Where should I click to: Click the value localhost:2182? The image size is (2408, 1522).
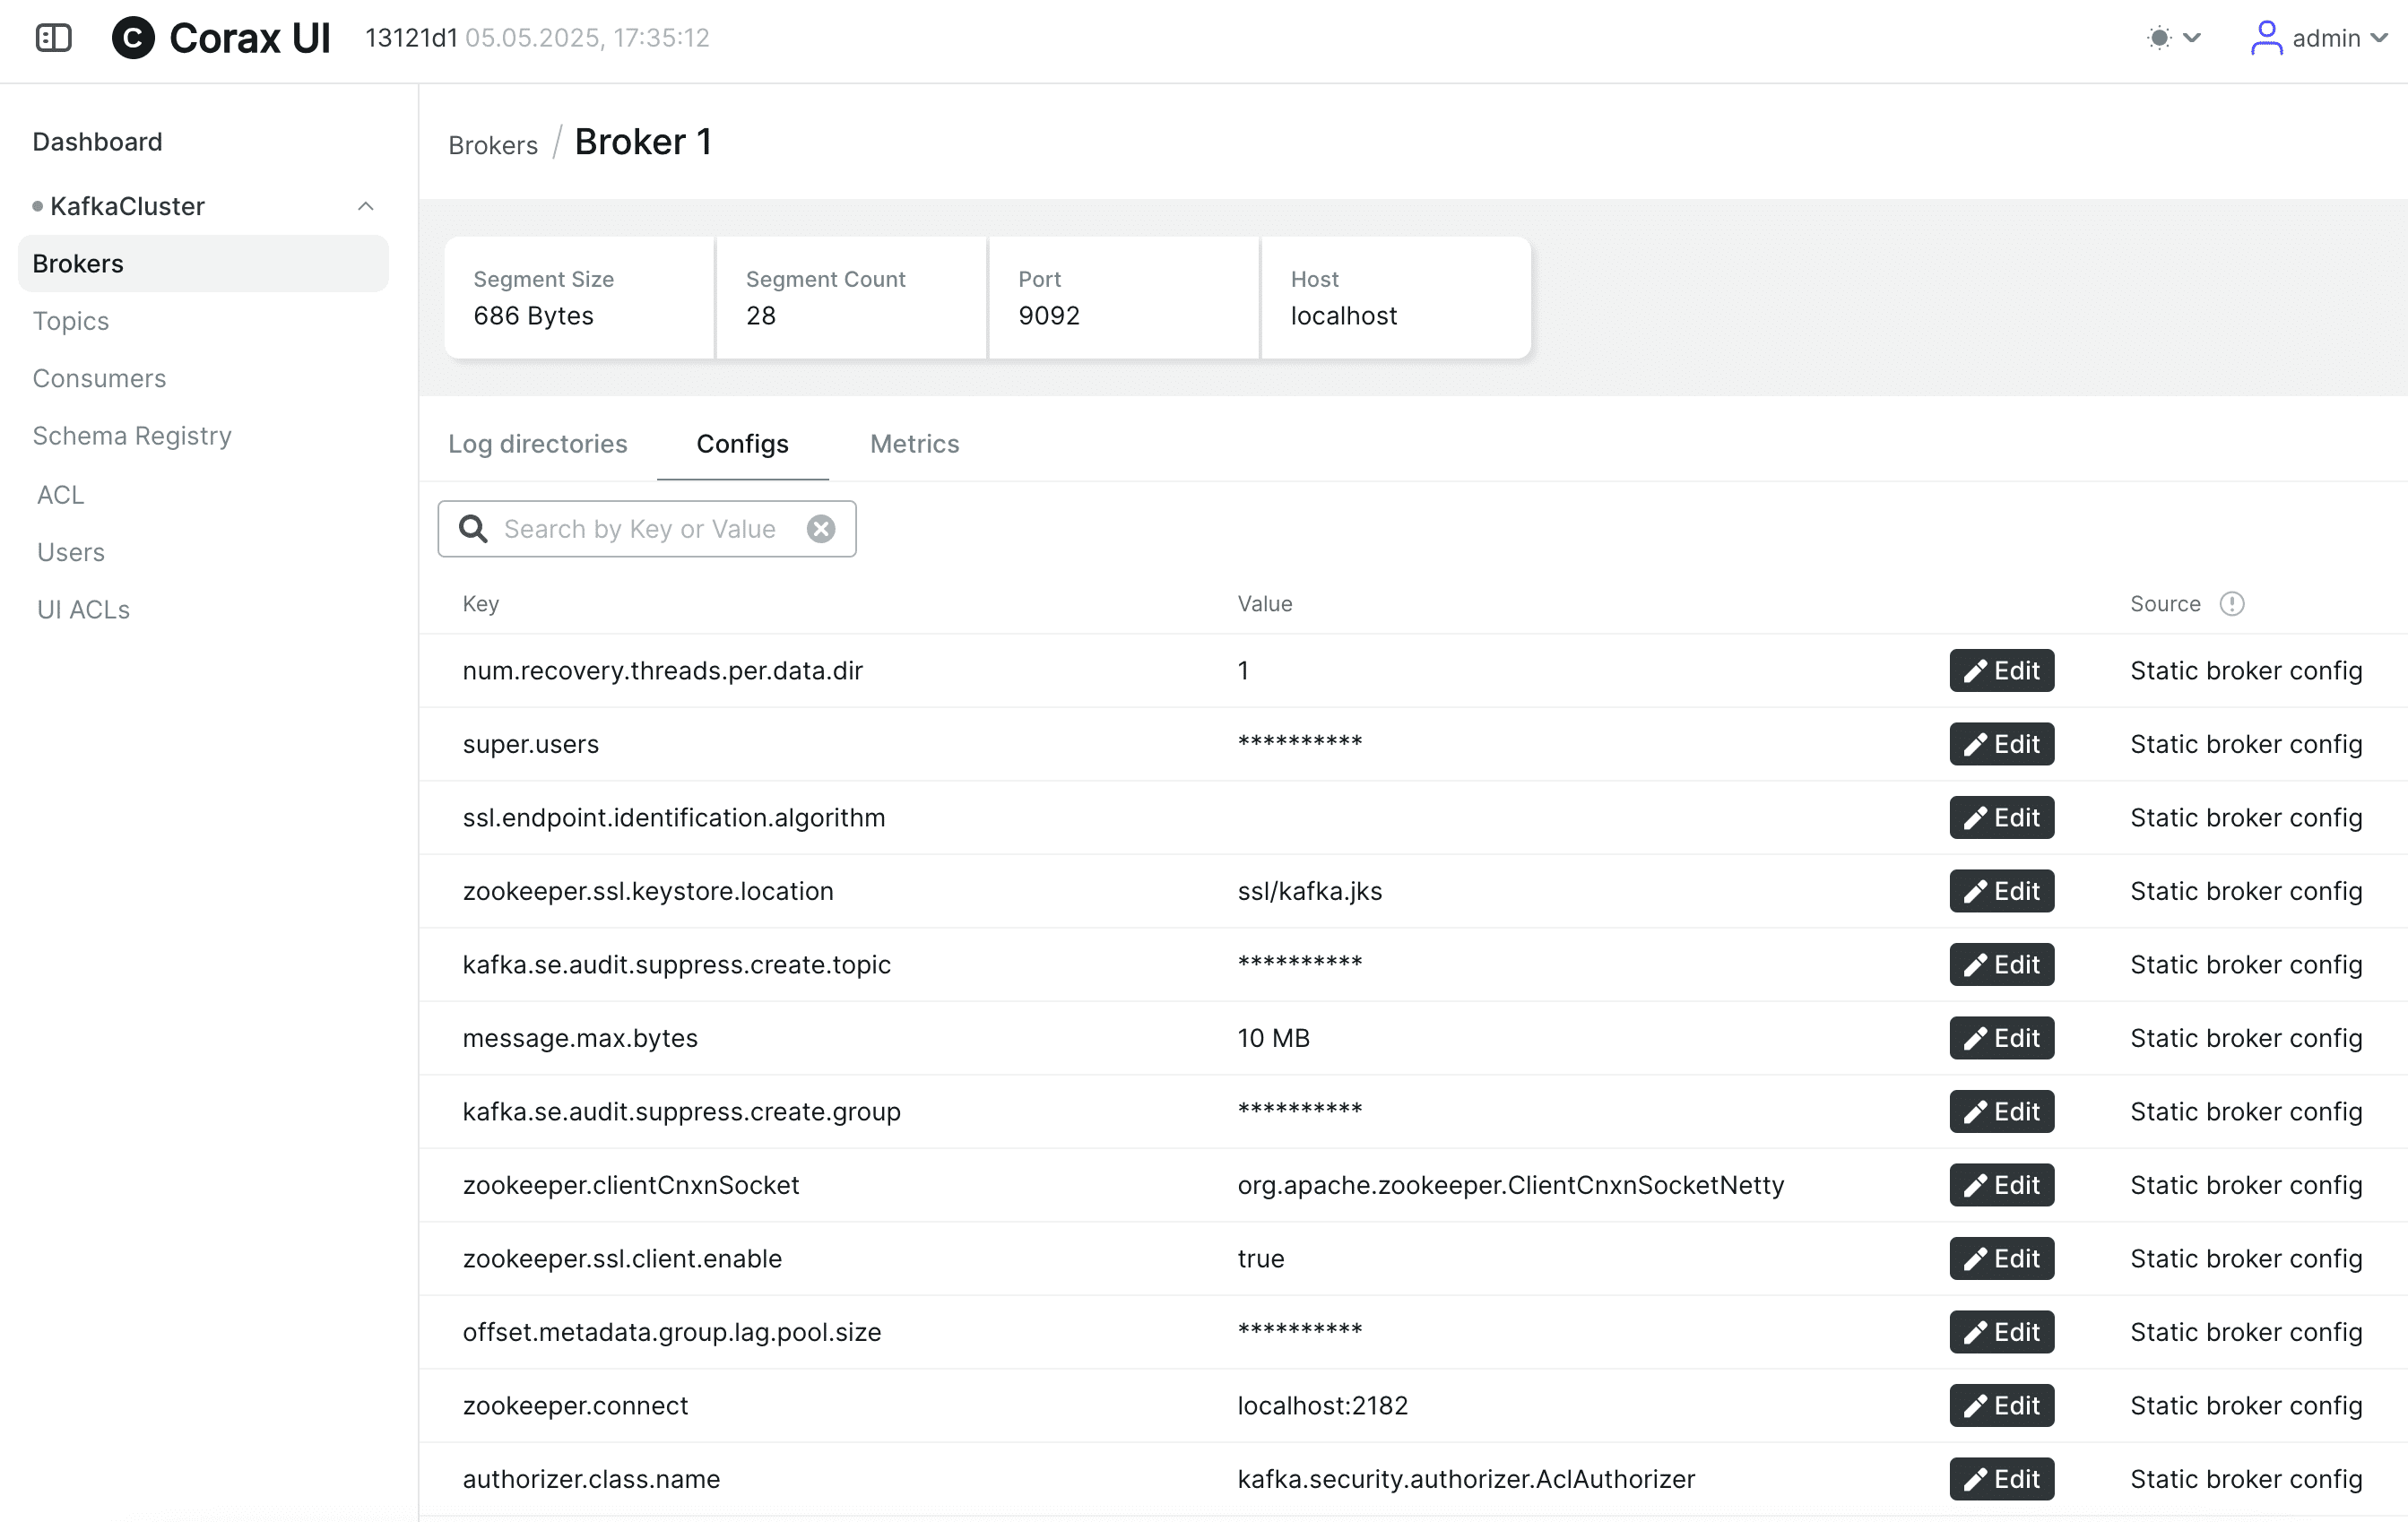coord(1323,1406)
